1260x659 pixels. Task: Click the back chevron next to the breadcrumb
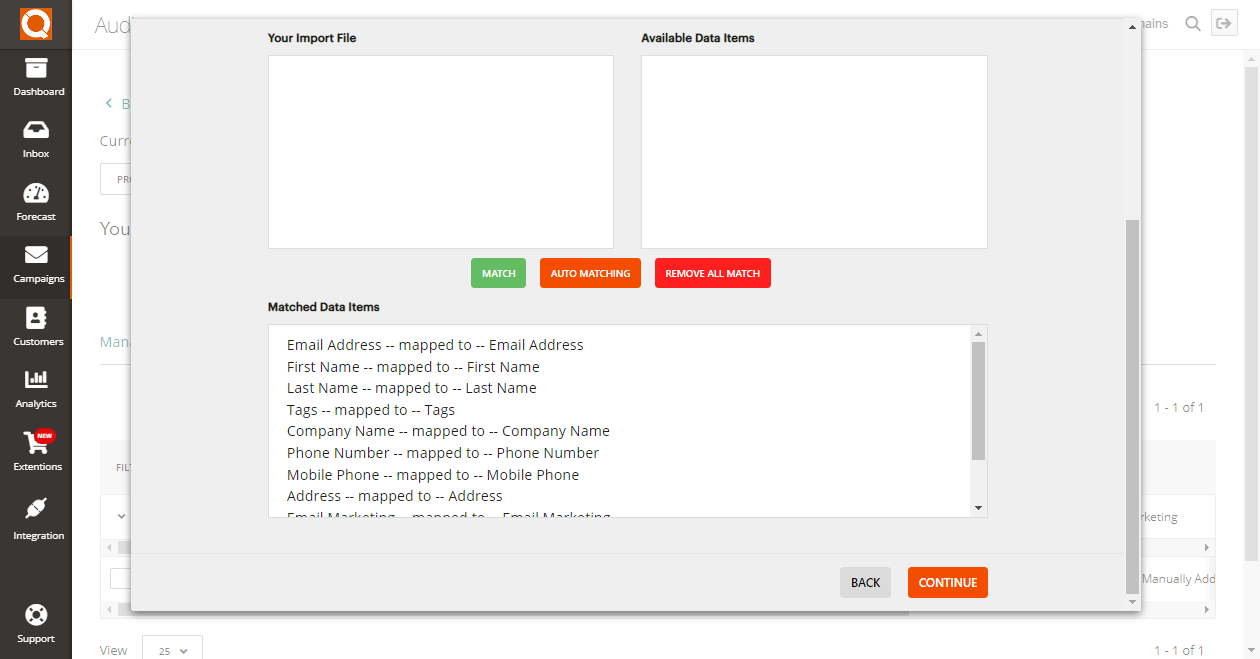click(108, 103)
